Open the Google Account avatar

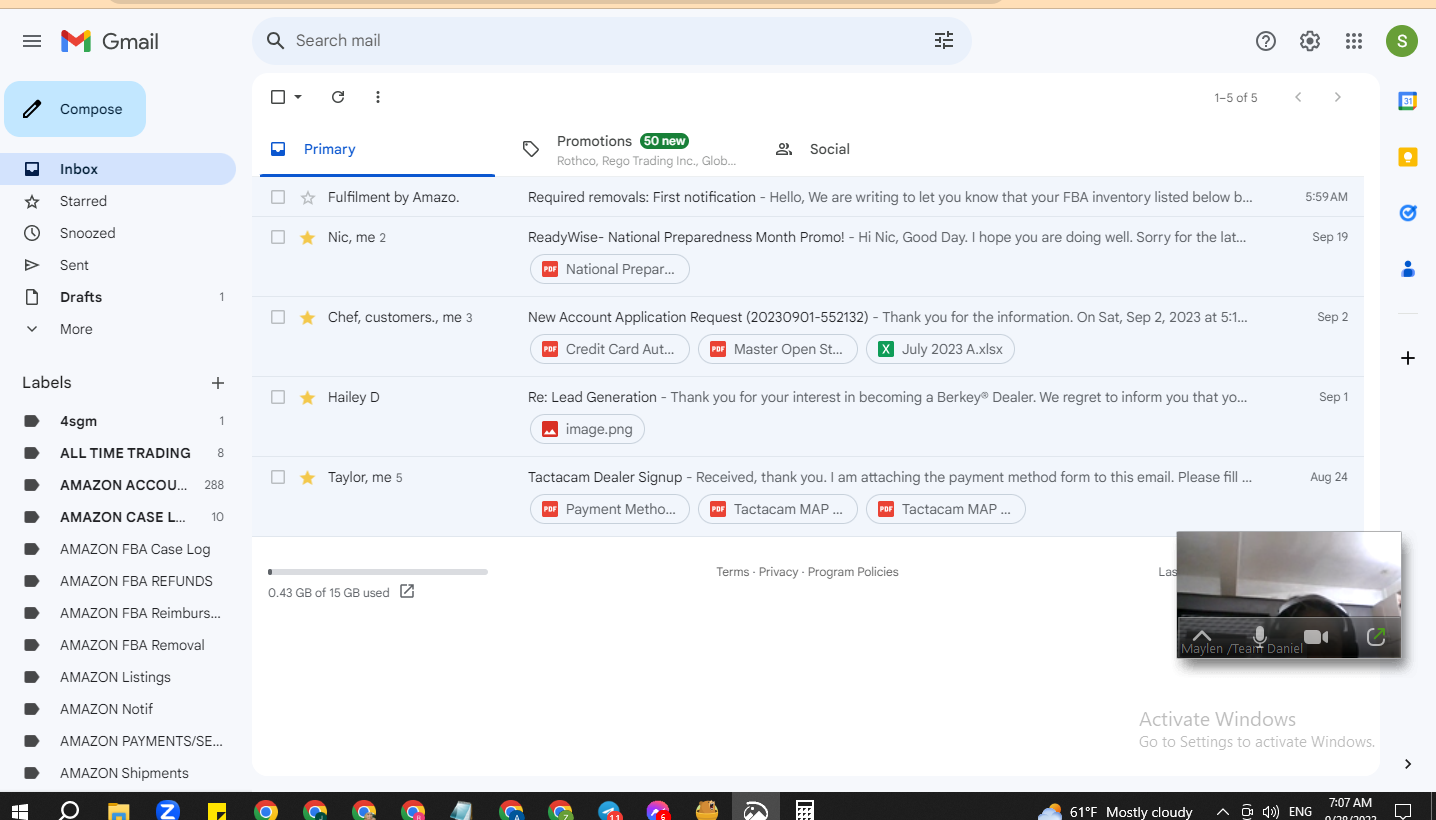click(x=1402, y=41)
